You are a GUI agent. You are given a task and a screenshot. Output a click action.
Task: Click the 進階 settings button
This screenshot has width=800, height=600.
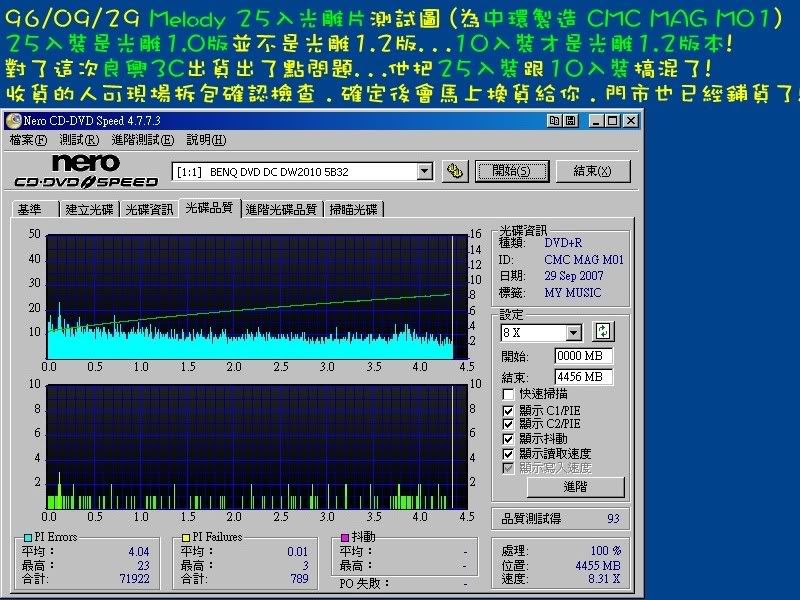(x=576, y=487)
